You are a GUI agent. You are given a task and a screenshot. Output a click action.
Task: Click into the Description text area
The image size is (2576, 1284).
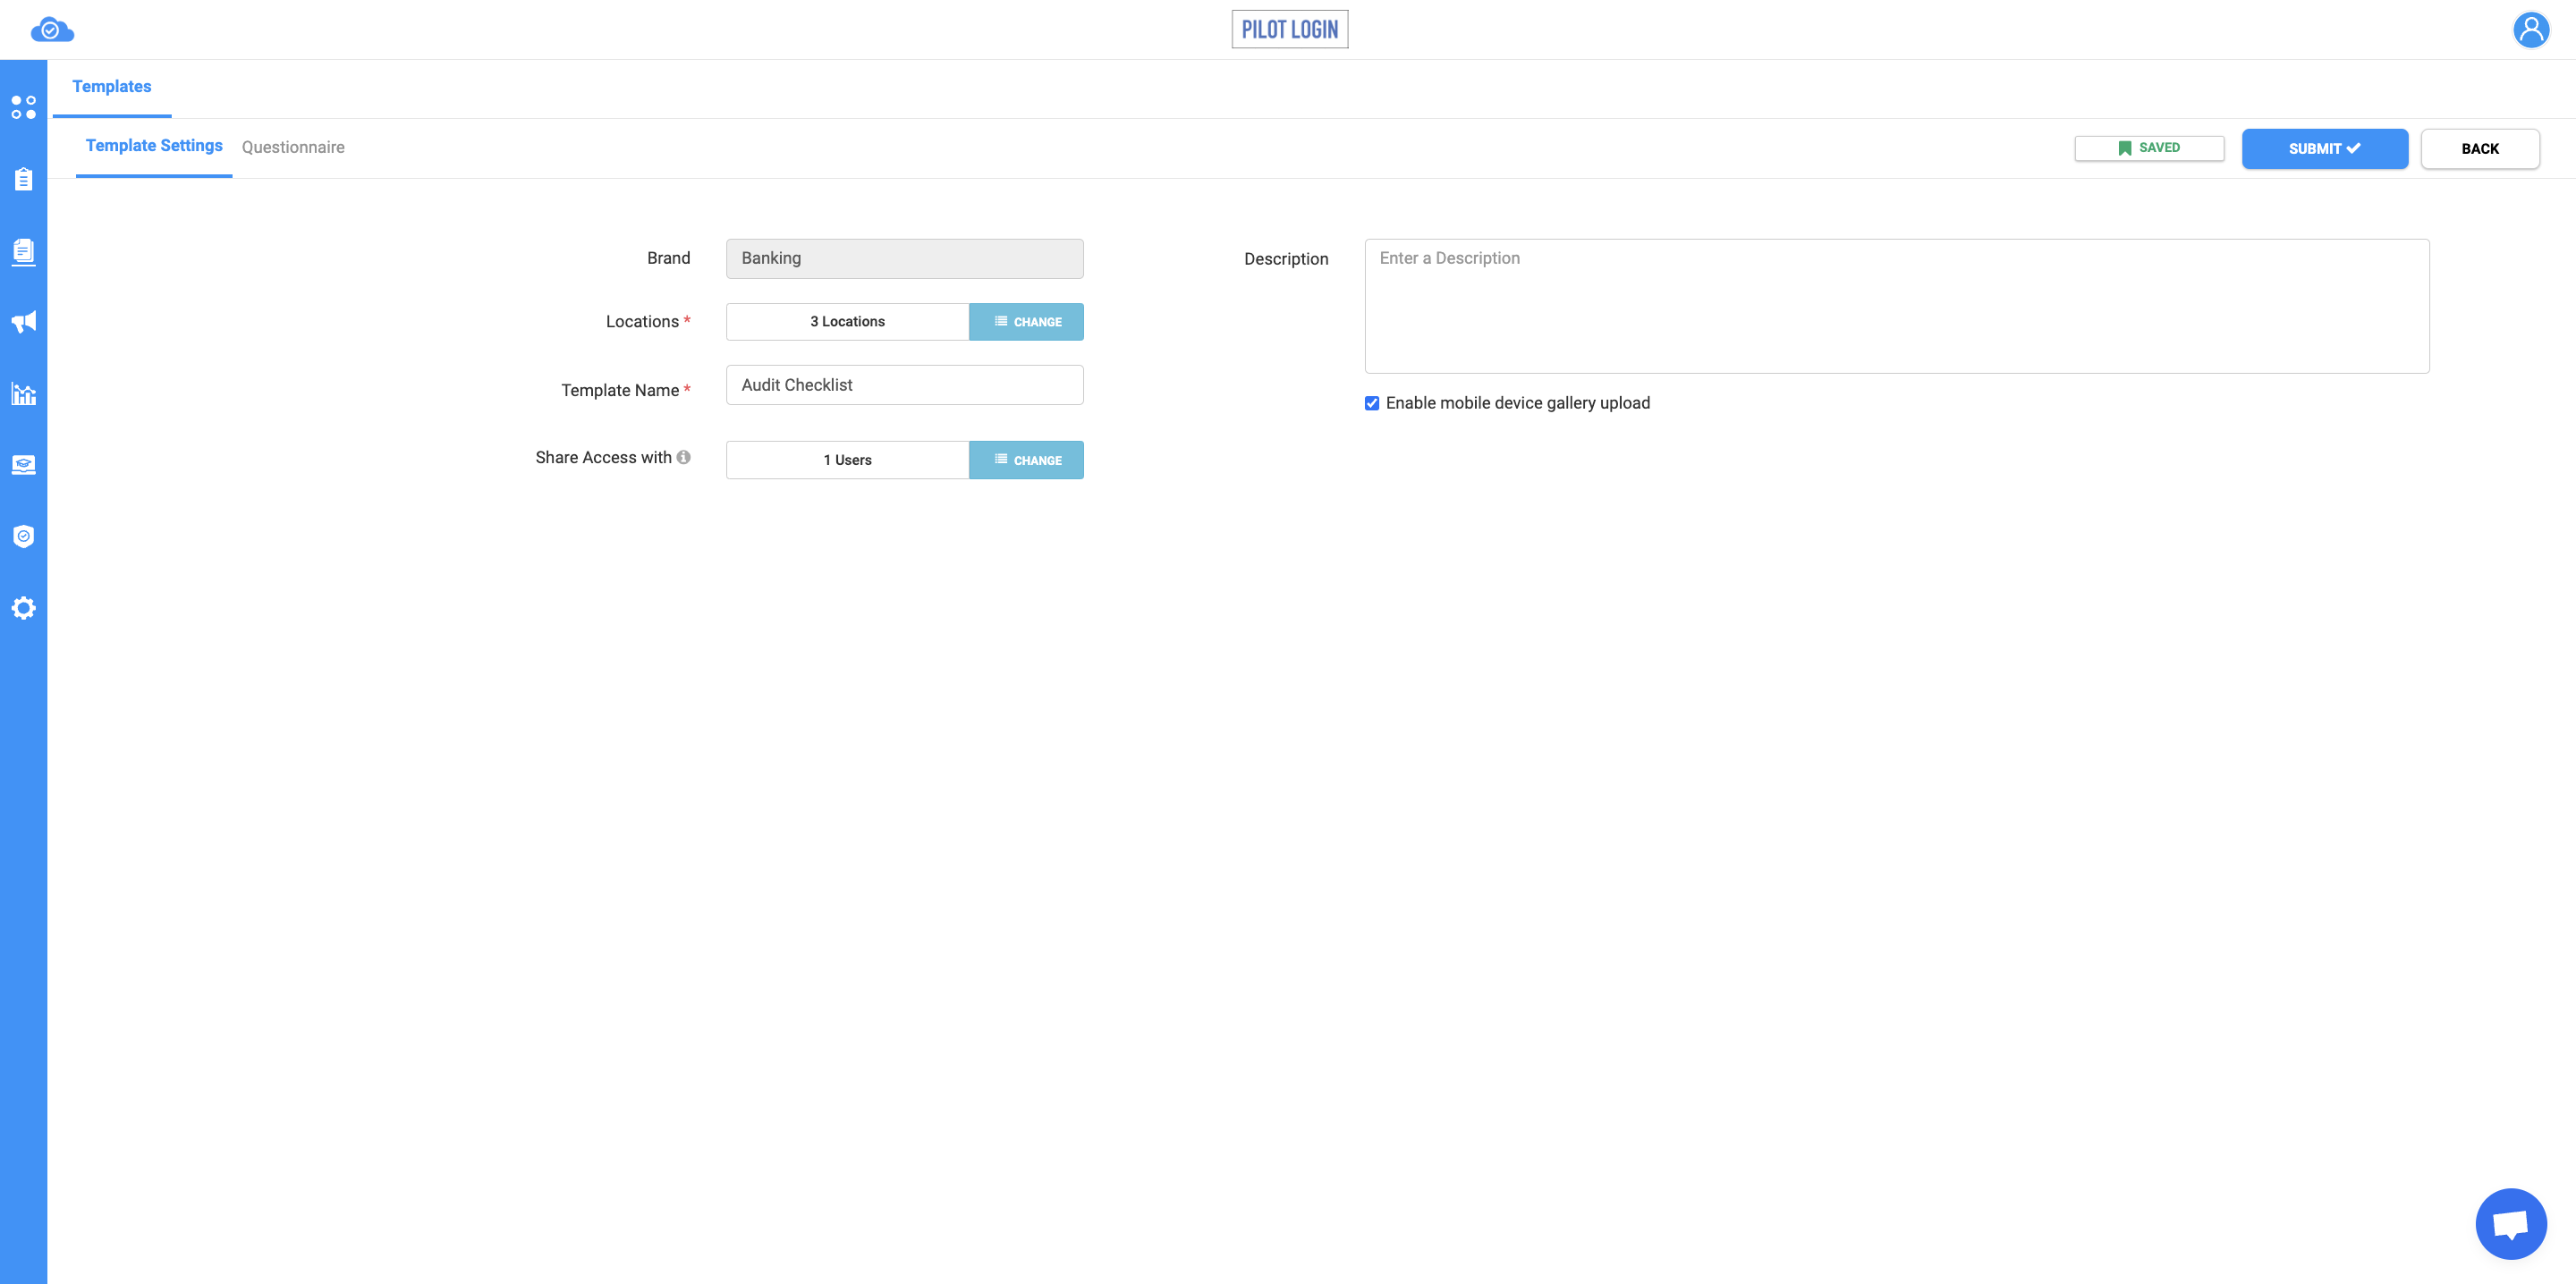pyautogui.click(x=1896, y=306)
